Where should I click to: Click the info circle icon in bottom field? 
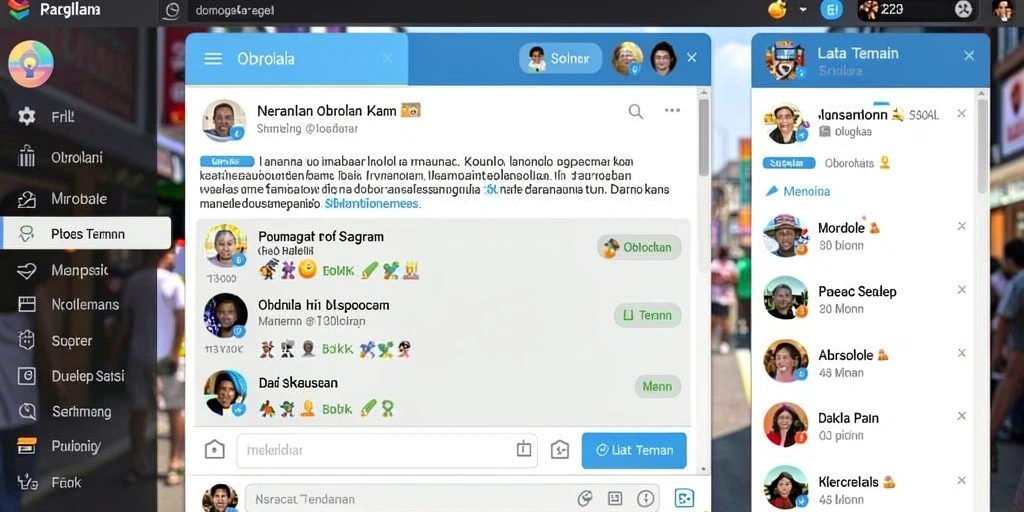pyautogui.click(x=645, y=499)
